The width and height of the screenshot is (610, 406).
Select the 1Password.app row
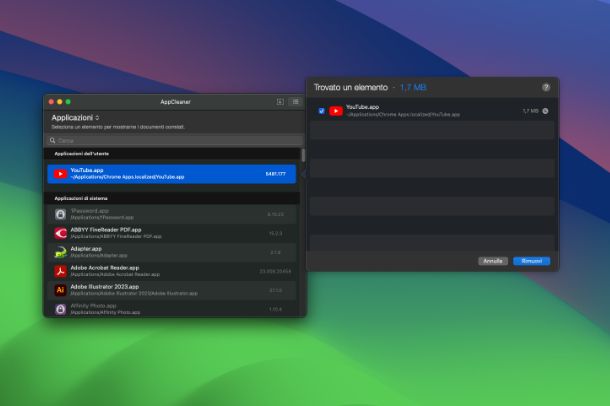[172, 214]
